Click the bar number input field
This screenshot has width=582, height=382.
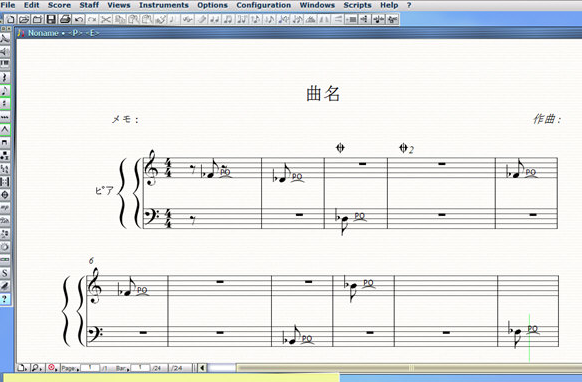pos(140,368)
